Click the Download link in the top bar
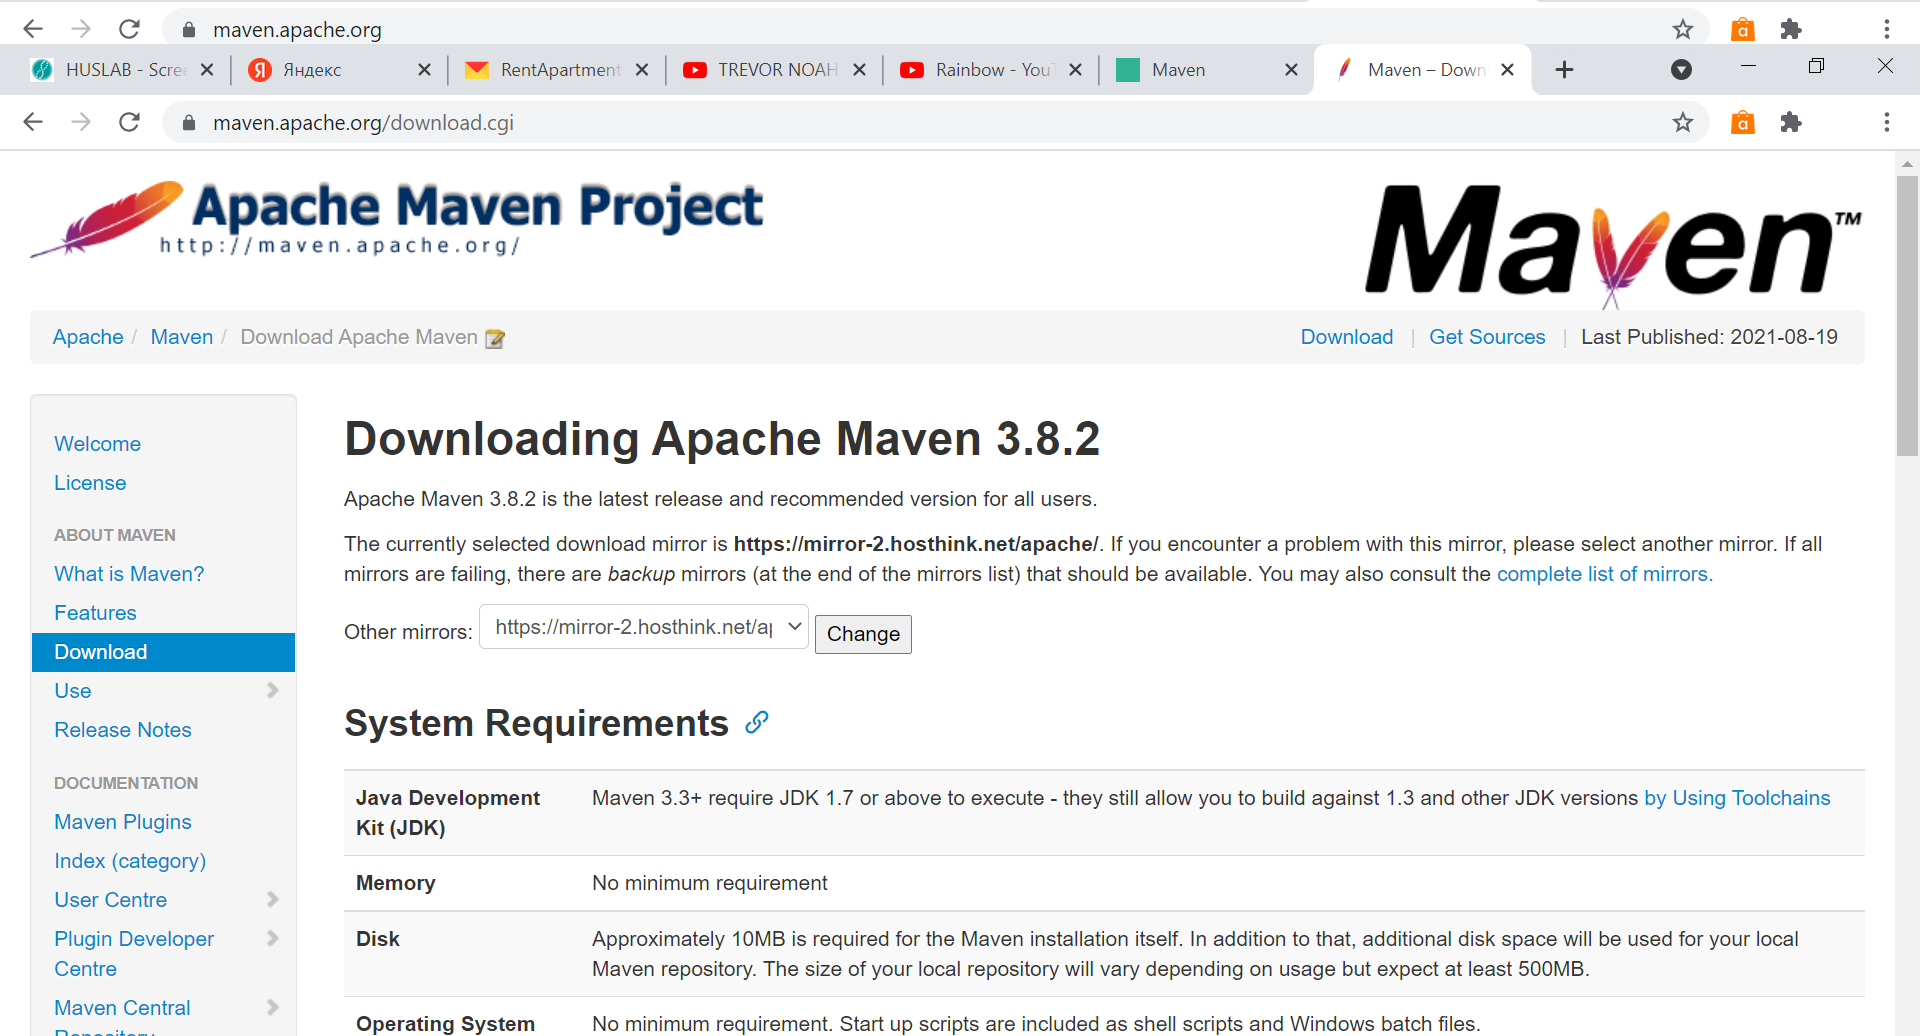1929x1036 pixels. [x=1347, y=337]
